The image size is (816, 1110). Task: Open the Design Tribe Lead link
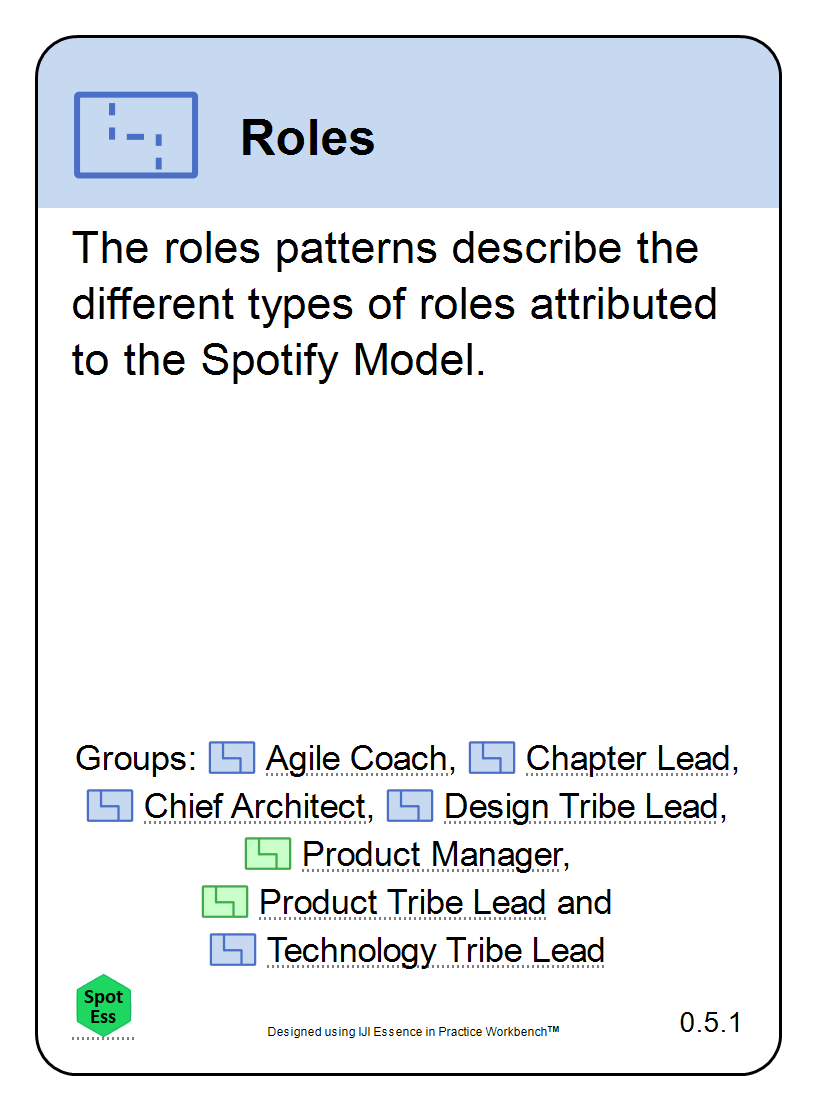tap(581, 807)
